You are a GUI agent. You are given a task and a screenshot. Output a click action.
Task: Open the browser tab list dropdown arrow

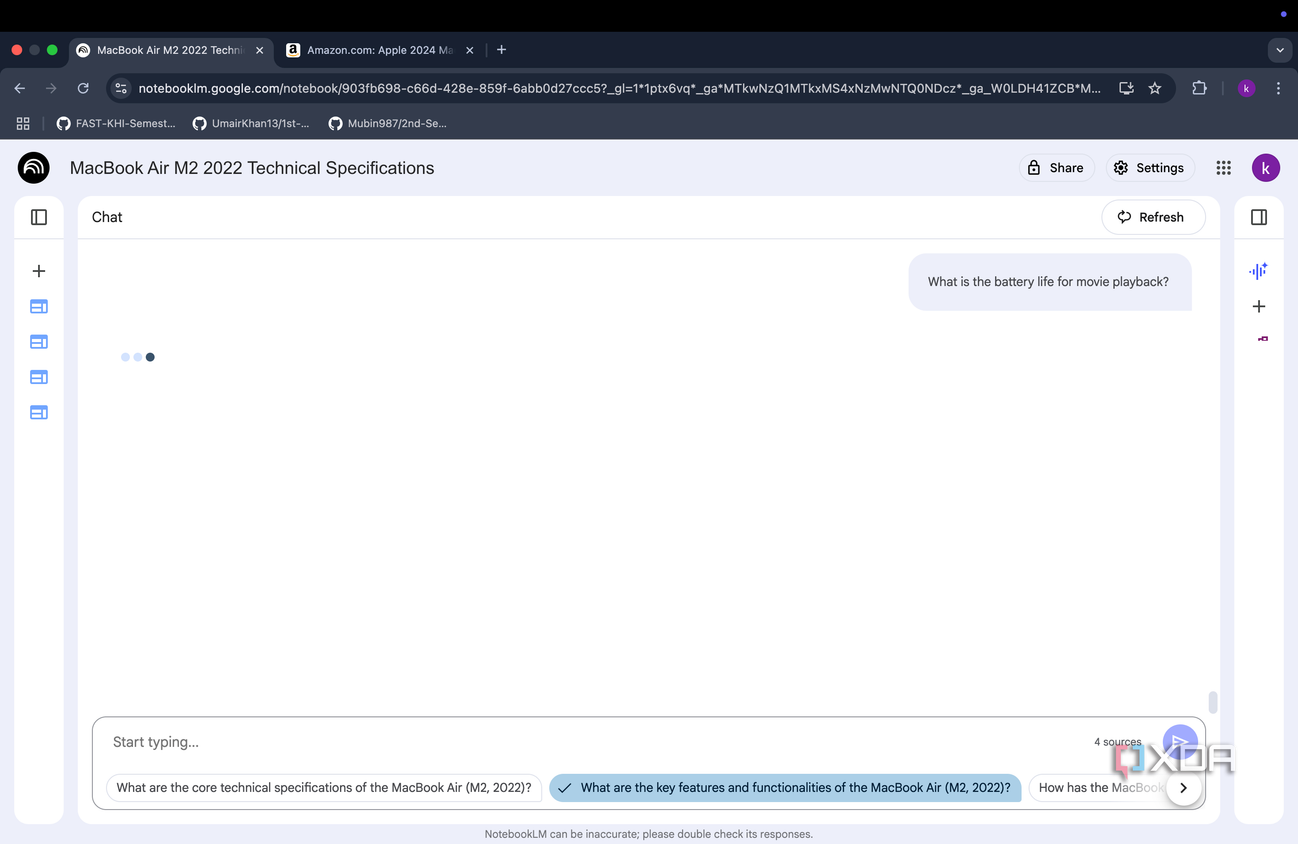coord(1280,50)
